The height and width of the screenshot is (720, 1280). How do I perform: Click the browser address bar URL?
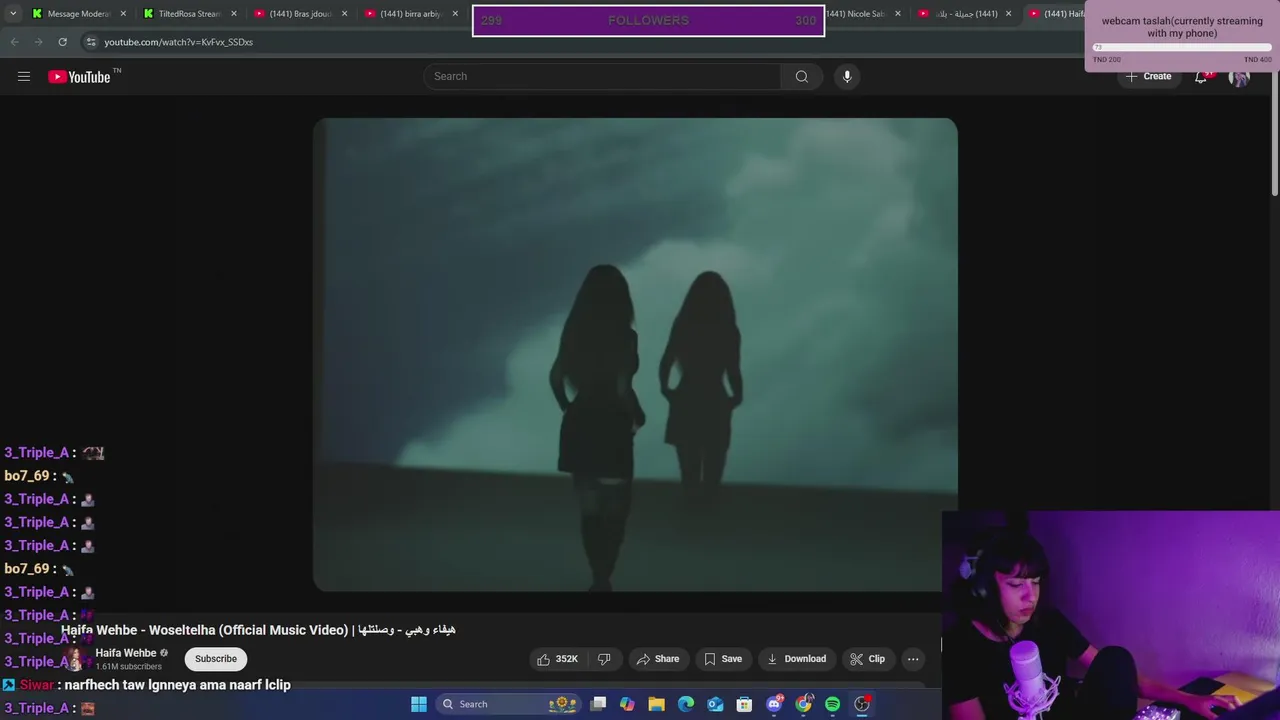click(178, 42)
